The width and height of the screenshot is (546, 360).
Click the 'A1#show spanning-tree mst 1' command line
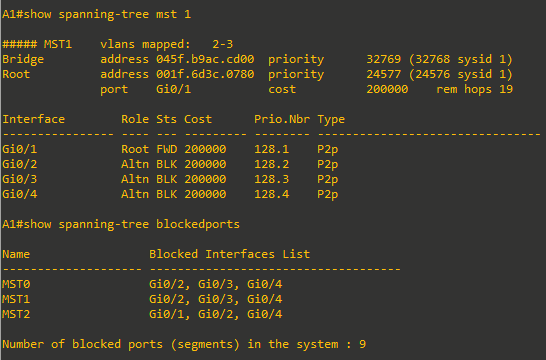[x=96, y=14]
